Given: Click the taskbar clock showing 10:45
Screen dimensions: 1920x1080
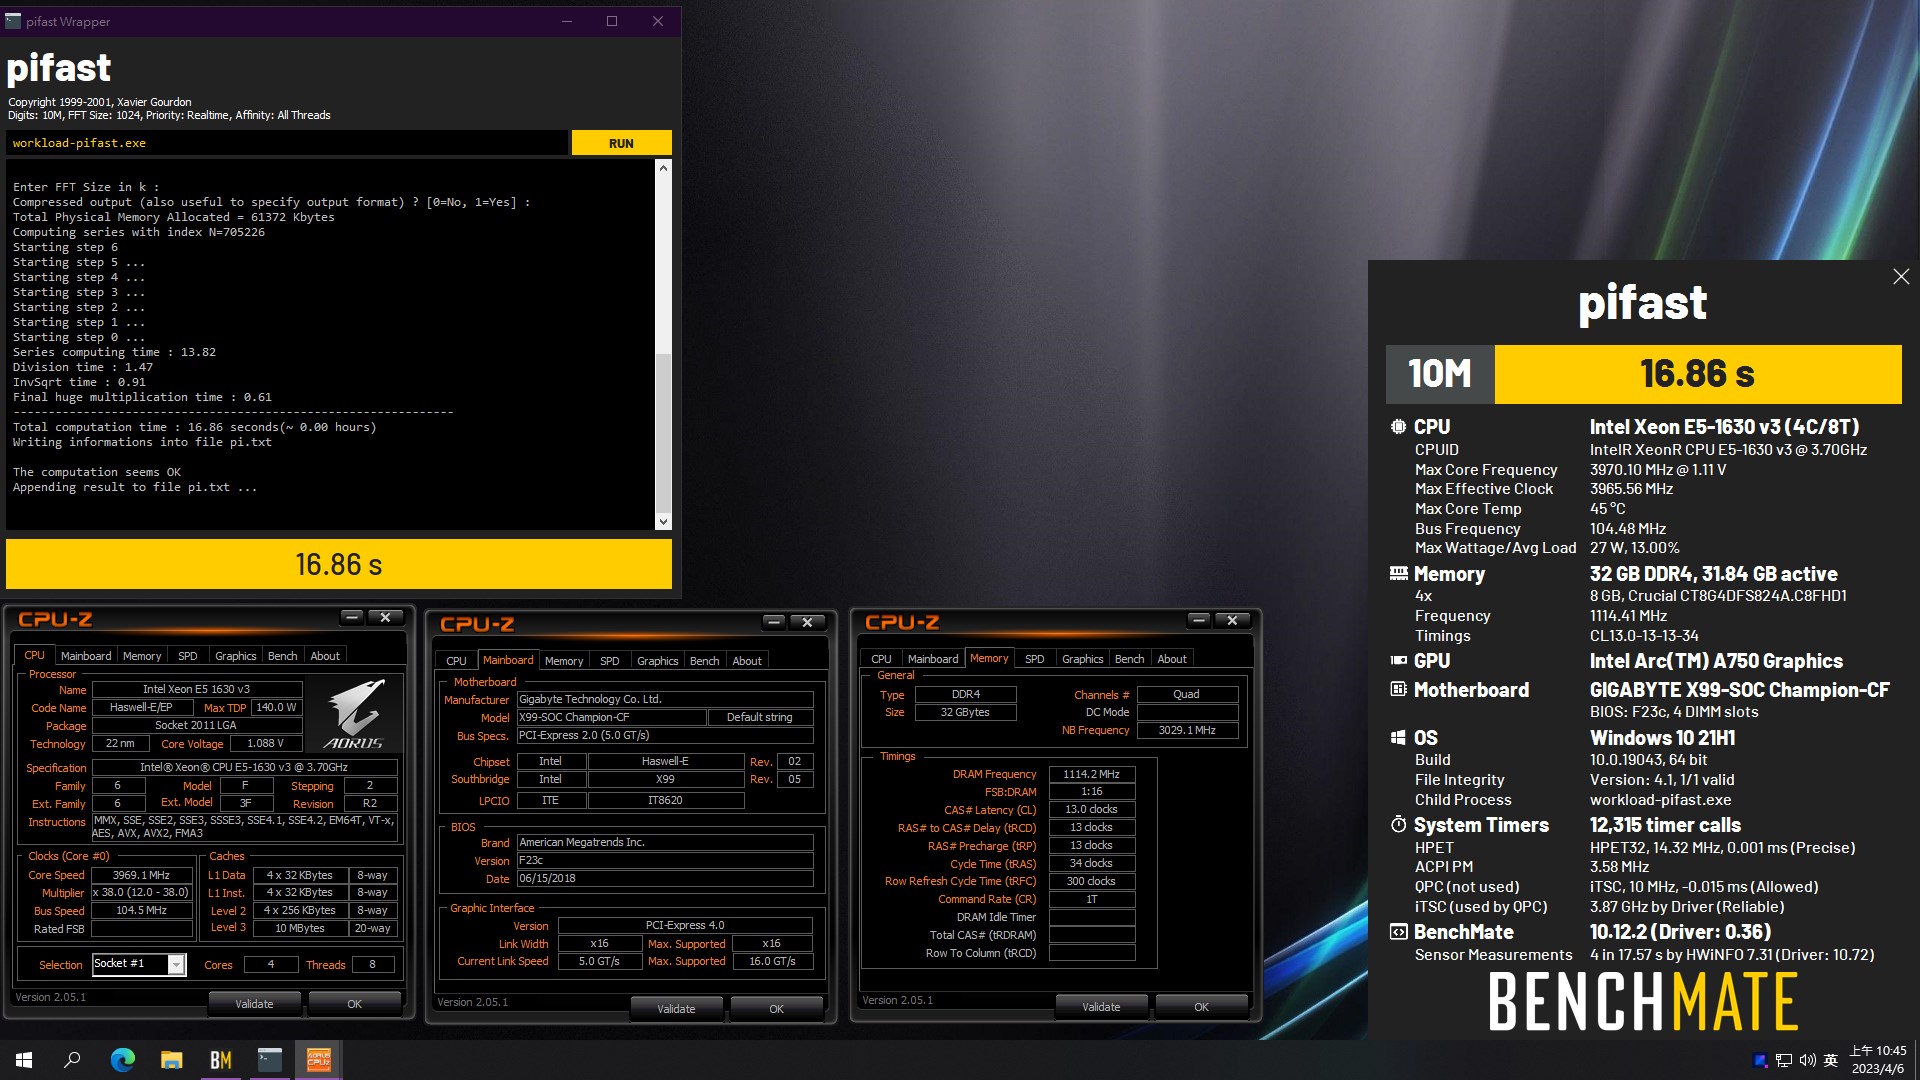Looking at the screenshot, I should 1878,1060.
